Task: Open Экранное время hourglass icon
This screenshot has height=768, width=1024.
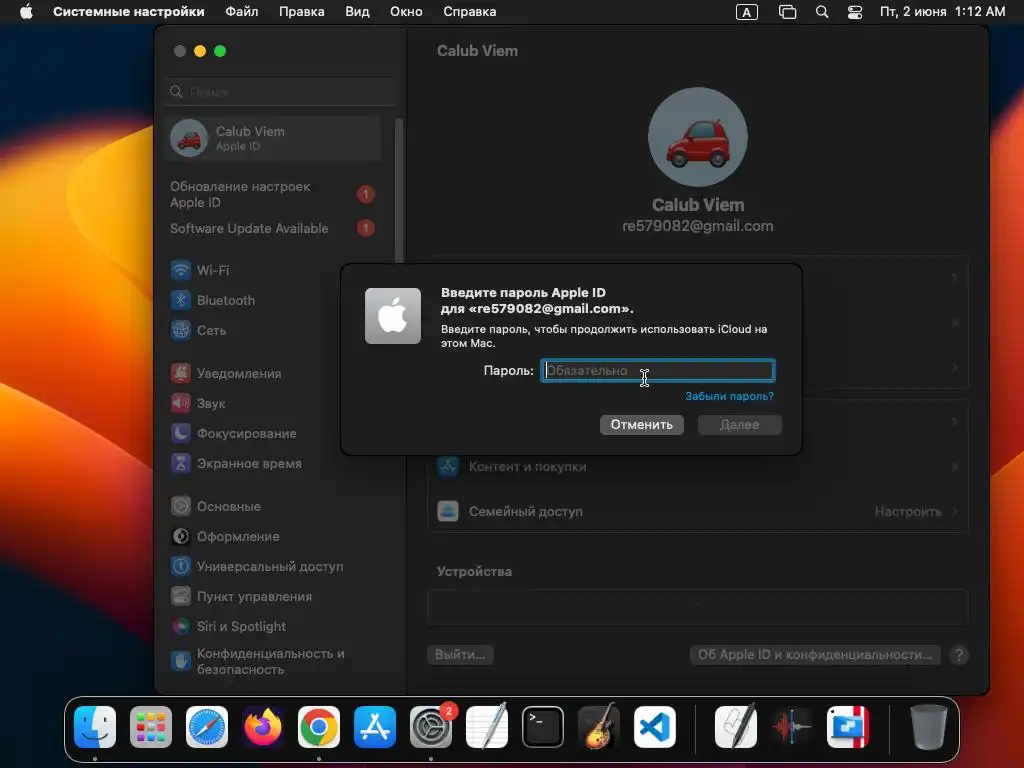Action: pyautogui.click(x=181, y=463)
